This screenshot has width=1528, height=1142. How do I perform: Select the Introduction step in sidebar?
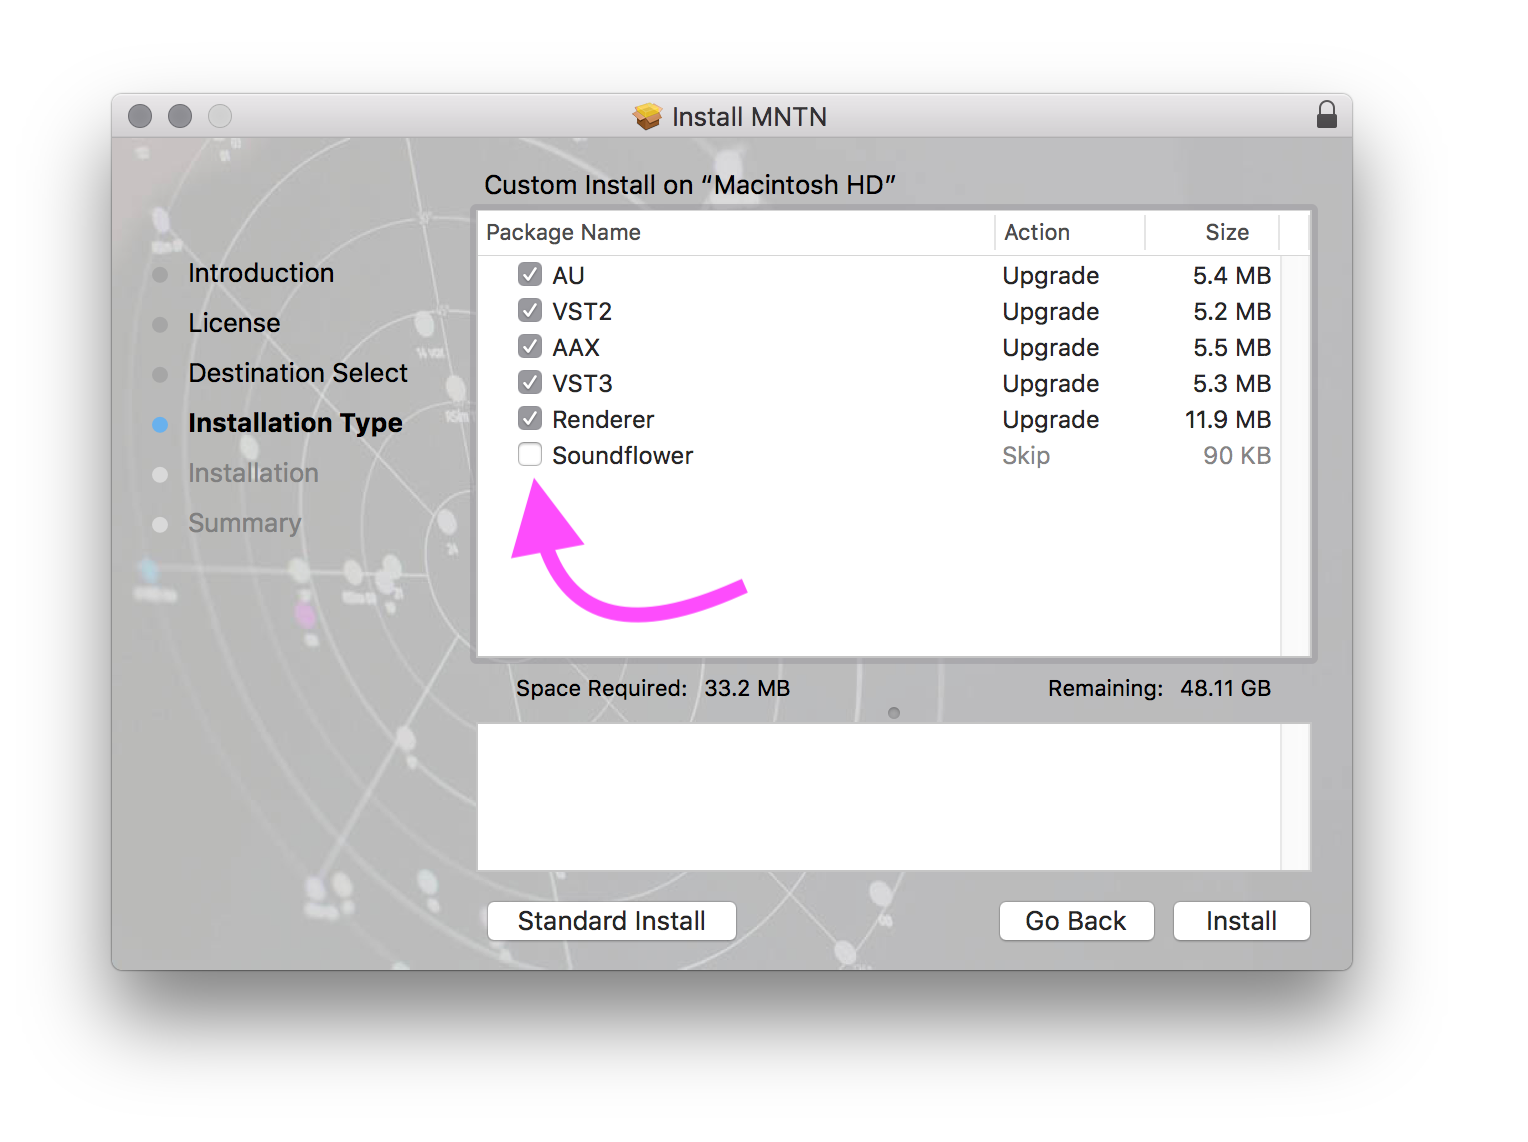coord(261,273)
